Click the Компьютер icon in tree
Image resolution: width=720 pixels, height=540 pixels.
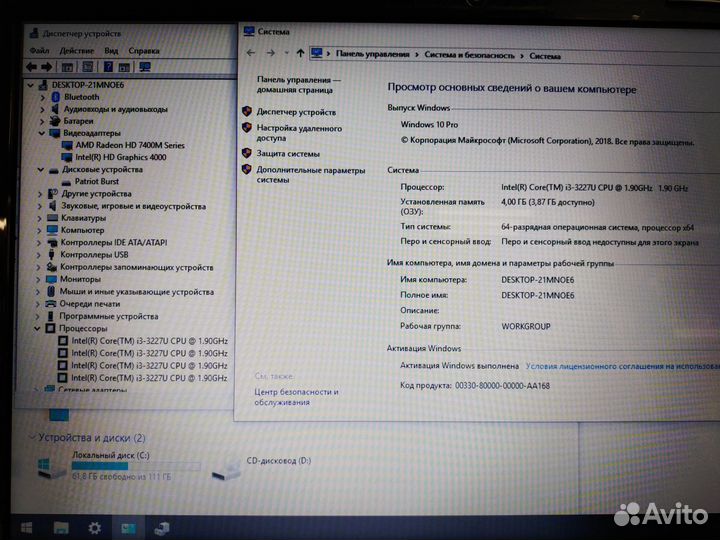coord(52,230)
